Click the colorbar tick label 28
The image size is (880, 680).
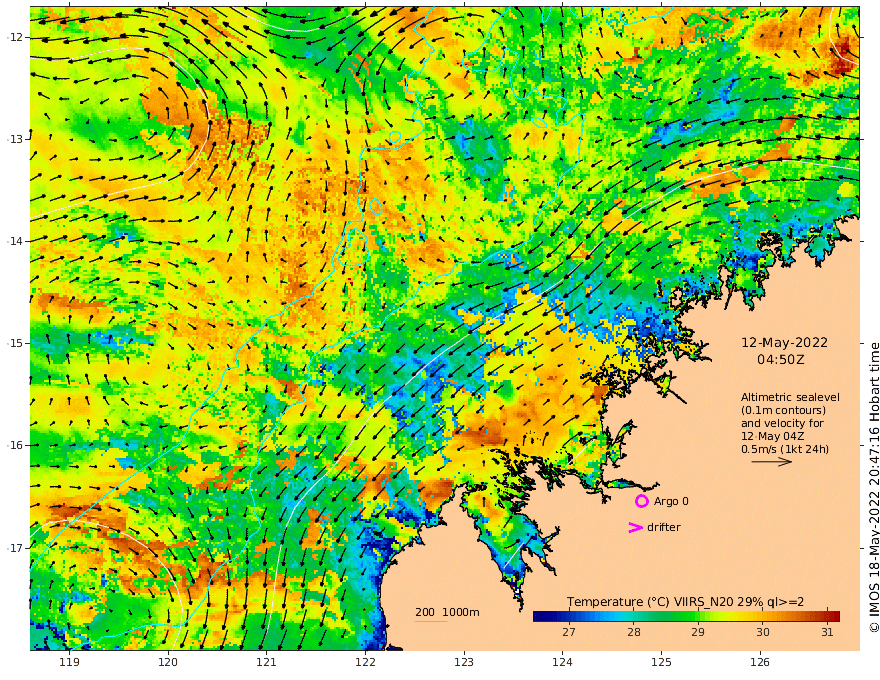[634, 632]
